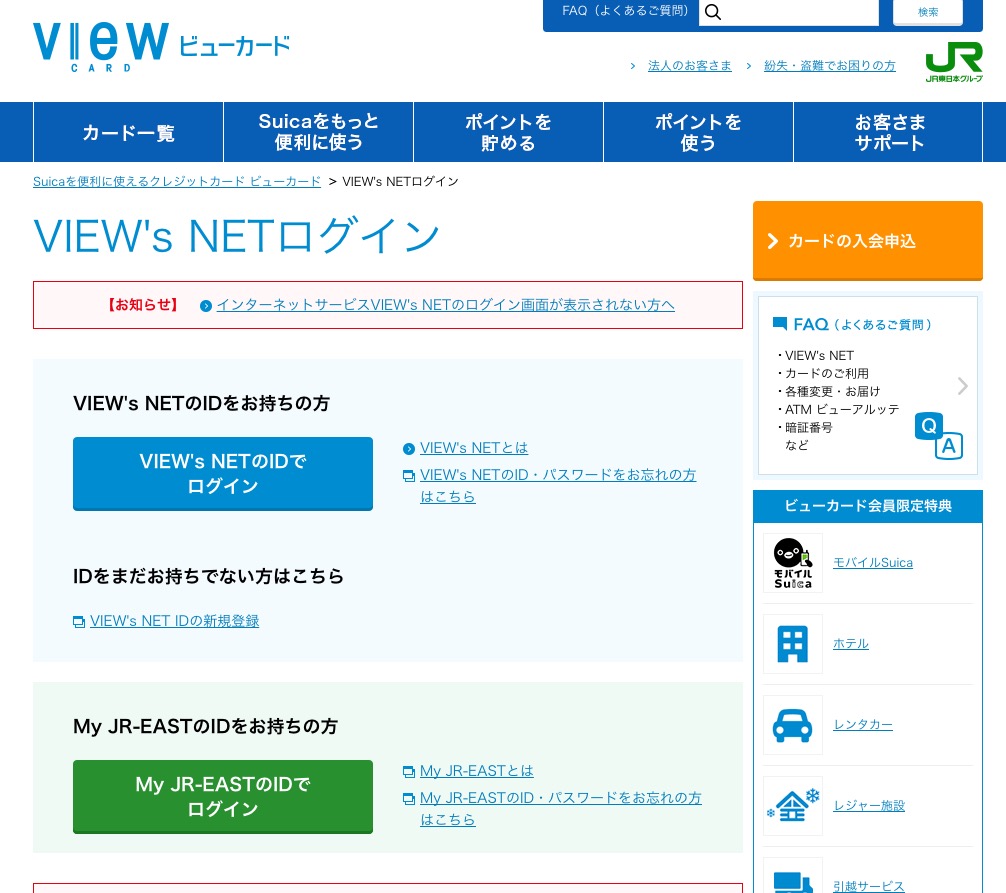Click the カードのご利用 FAQ item
The height and width of the screenshot is (893, 1006).
pos(826,373)
